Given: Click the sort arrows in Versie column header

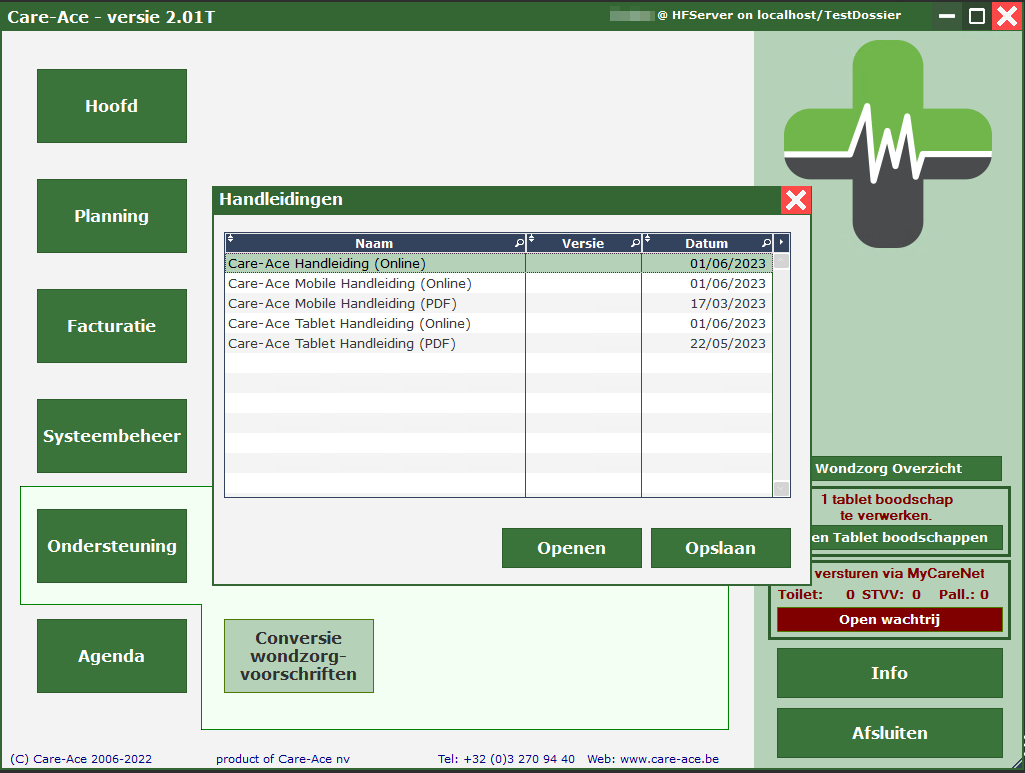Looking at the screenshot, I should [532, 240].
